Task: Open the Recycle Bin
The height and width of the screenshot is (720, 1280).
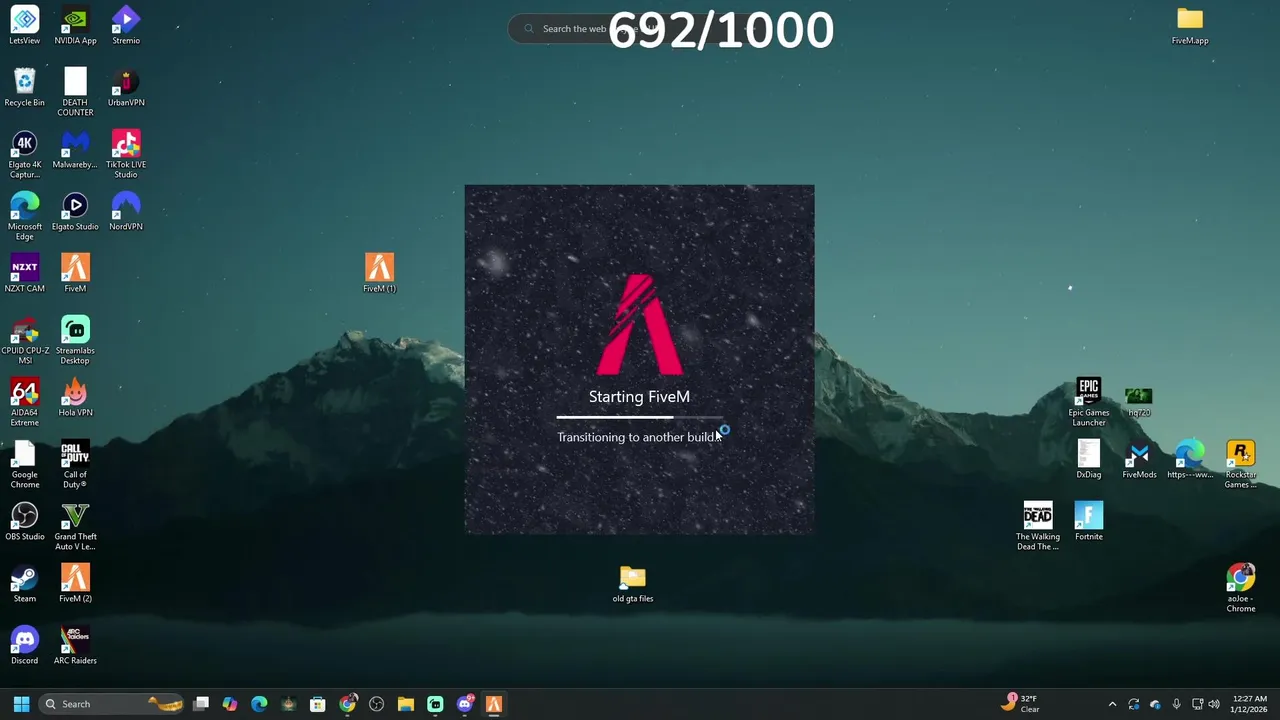Action: coord(25,88)
